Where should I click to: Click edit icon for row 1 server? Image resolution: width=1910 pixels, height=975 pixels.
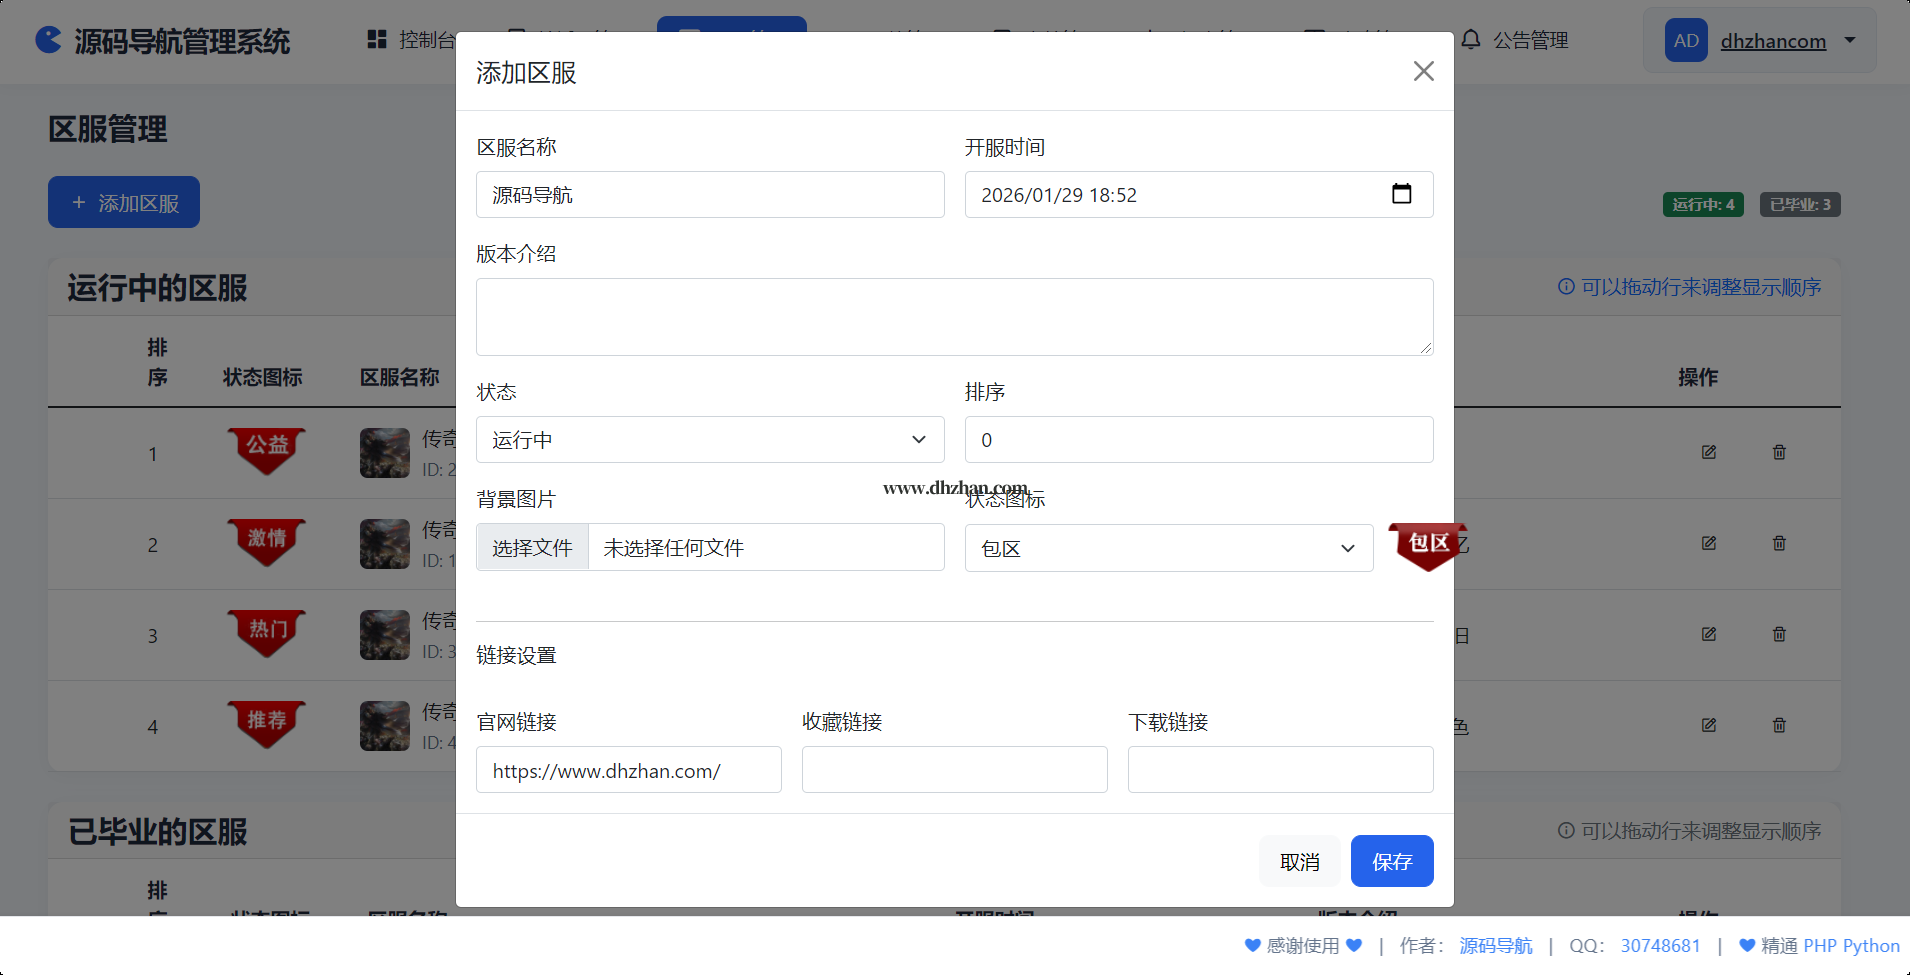tap(1709, 452)
